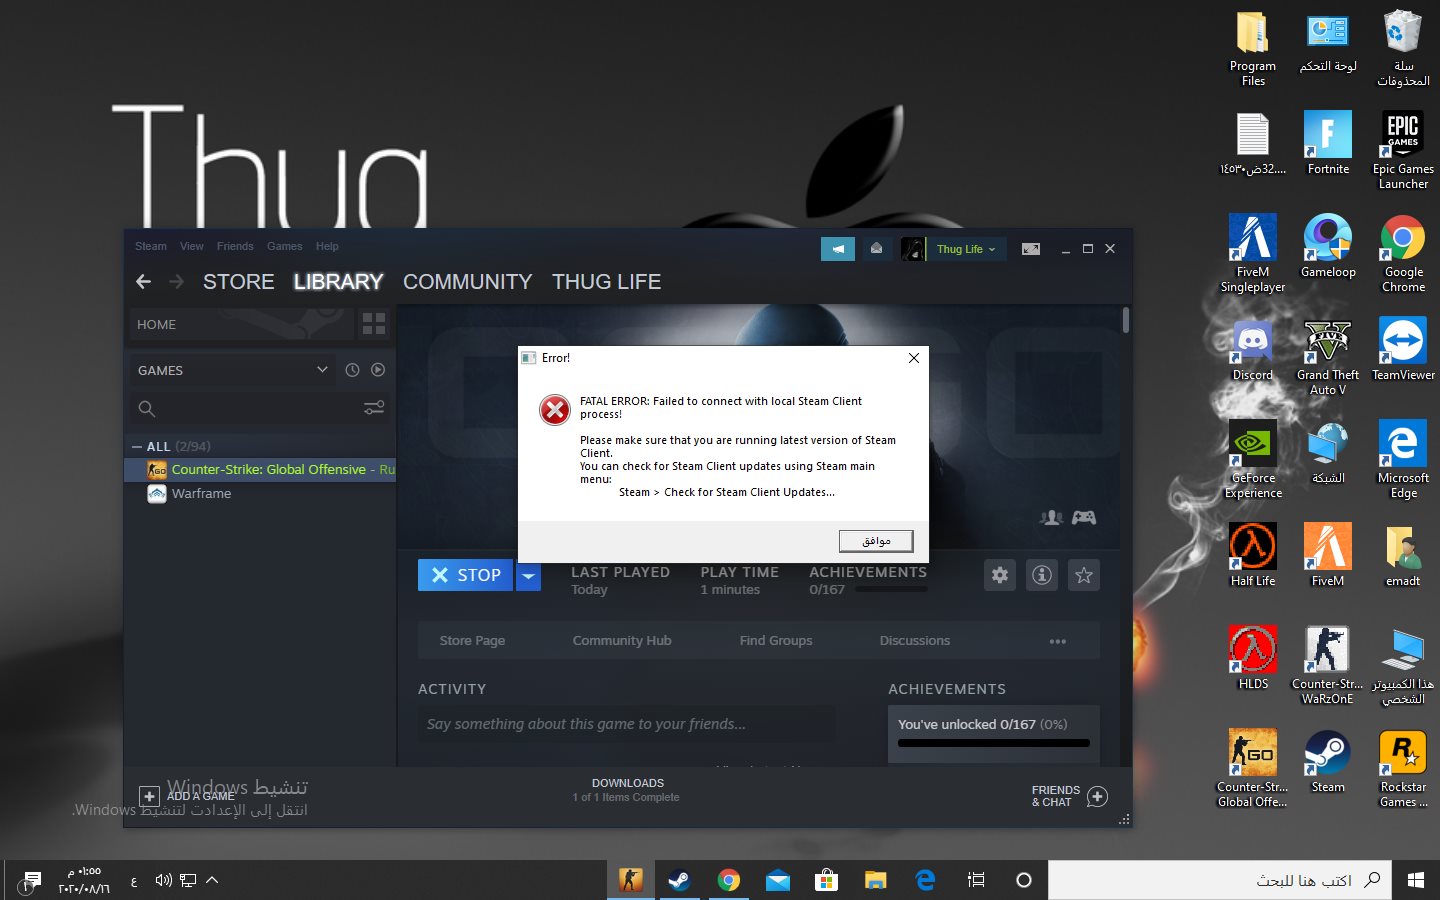Viewport: 1440px width, 900px height.
Task: Open library grid view next to HOME
Action: click(373, 324)
